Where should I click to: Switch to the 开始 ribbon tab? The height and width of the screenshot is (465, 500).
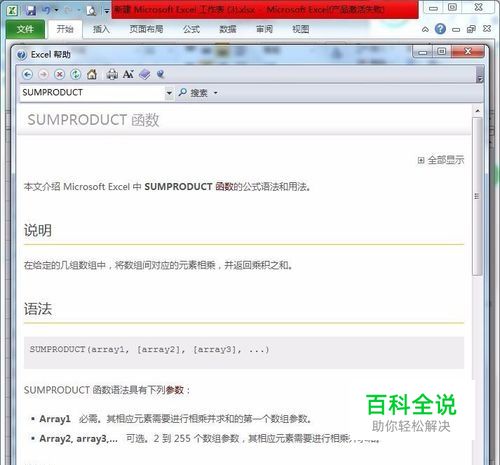65,29
